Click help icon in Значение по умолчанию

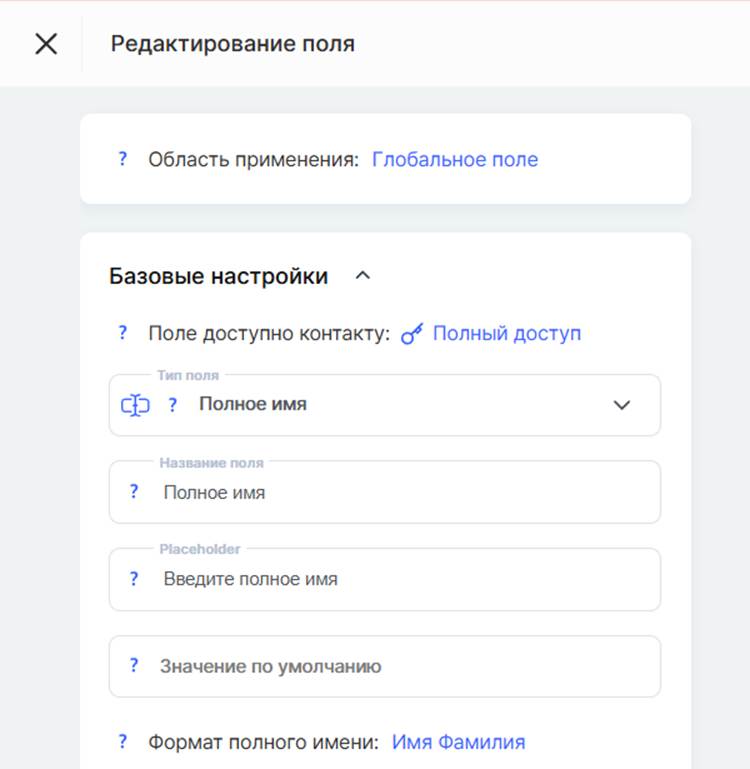pyautogui.click(x=133, y=666)
